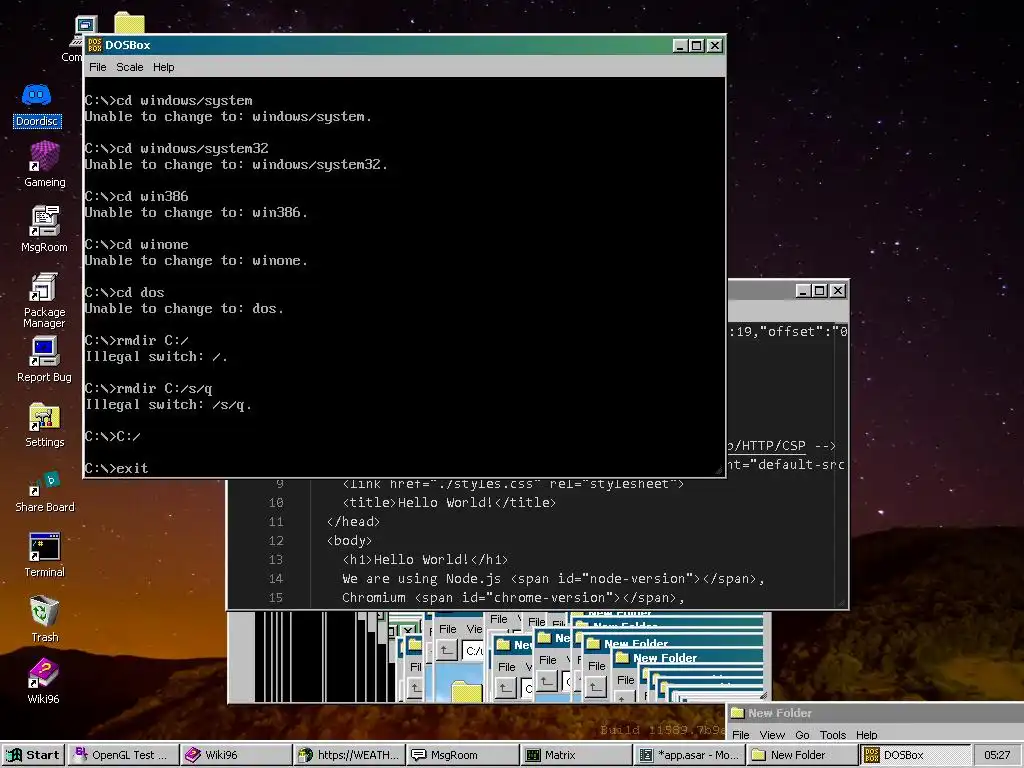Select the Report Bug desktop icon
Screen dimensions: 1024x768
[44, 359]
